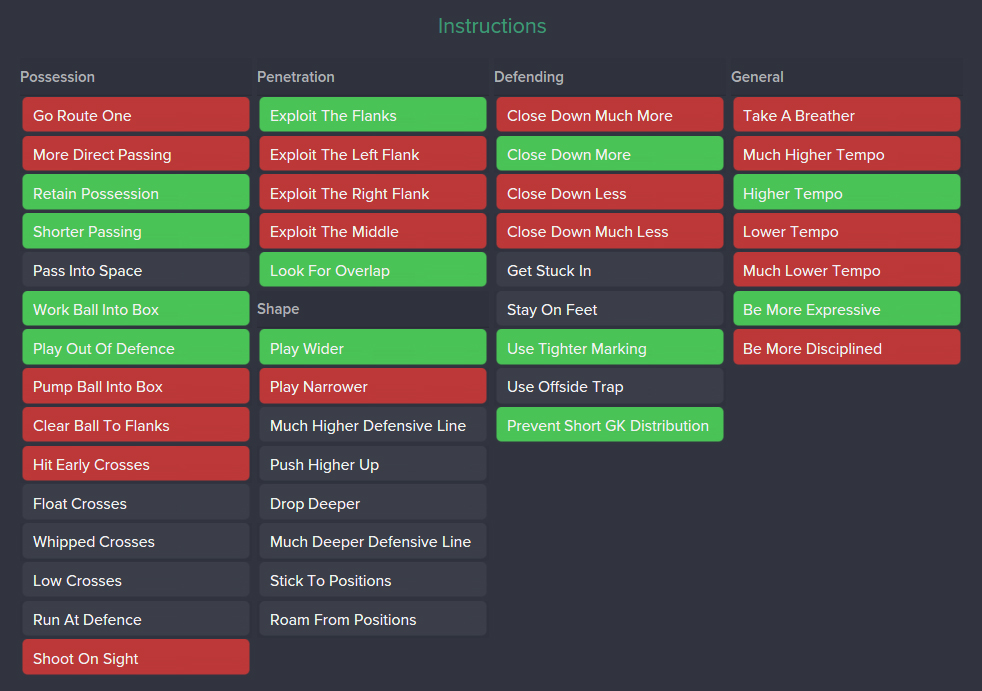Disable Prevent Short GK Distribution
This screenshot has height=691, width=982.
tap(609, 426)
